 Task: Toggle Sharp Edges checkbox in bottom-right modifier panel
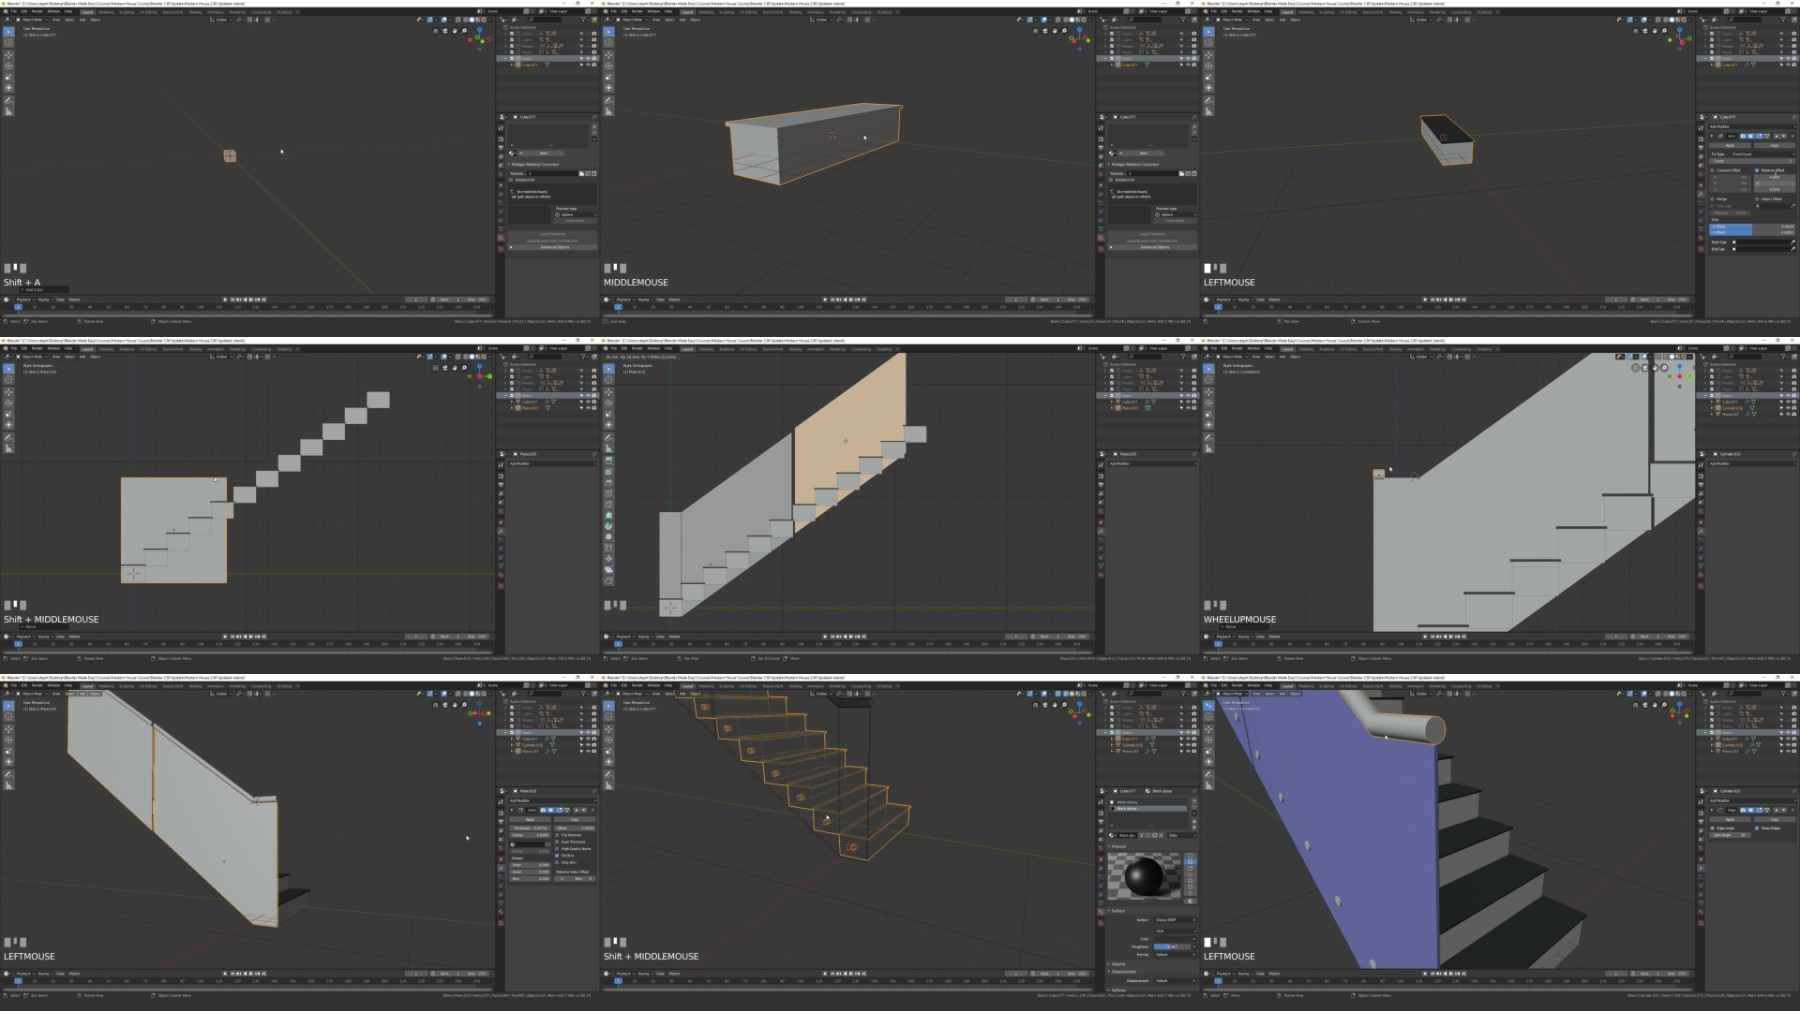click(1757, 828)
